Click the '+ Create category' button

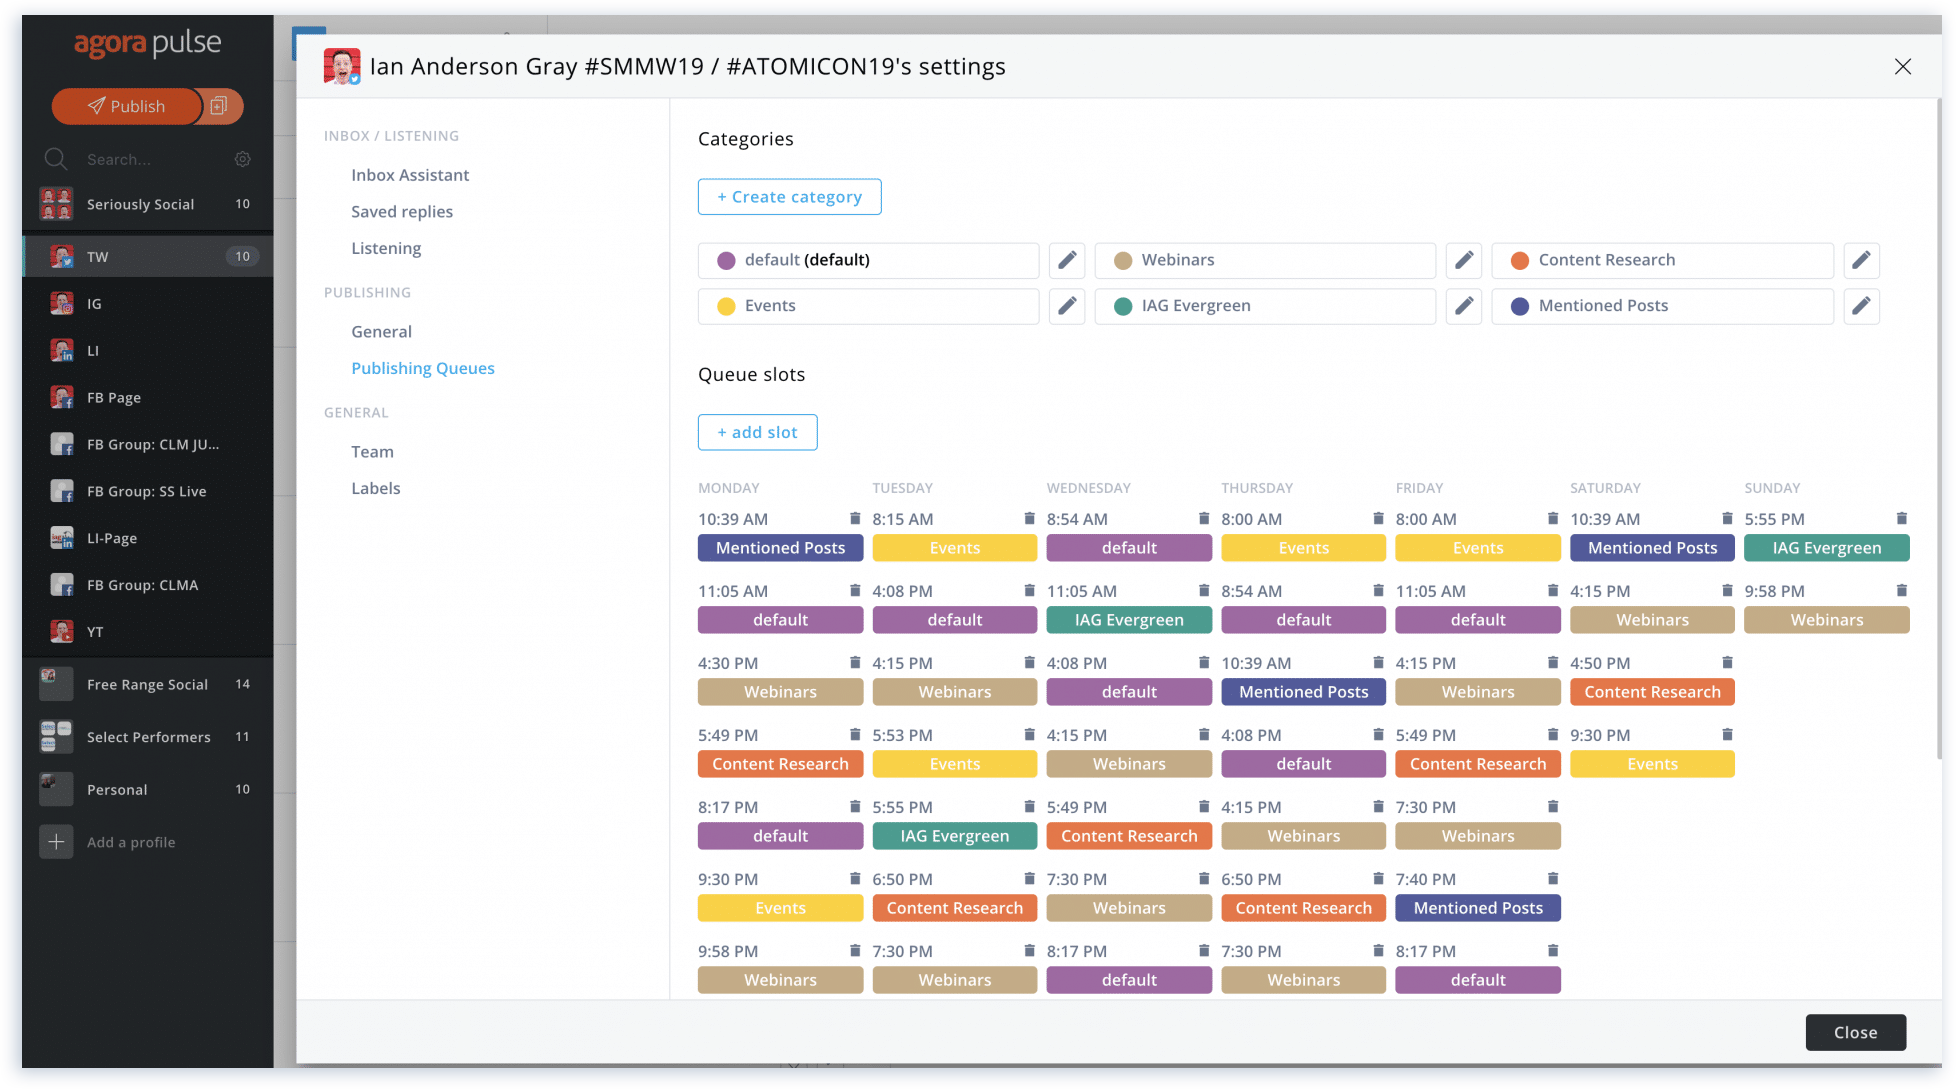[788, 196]
